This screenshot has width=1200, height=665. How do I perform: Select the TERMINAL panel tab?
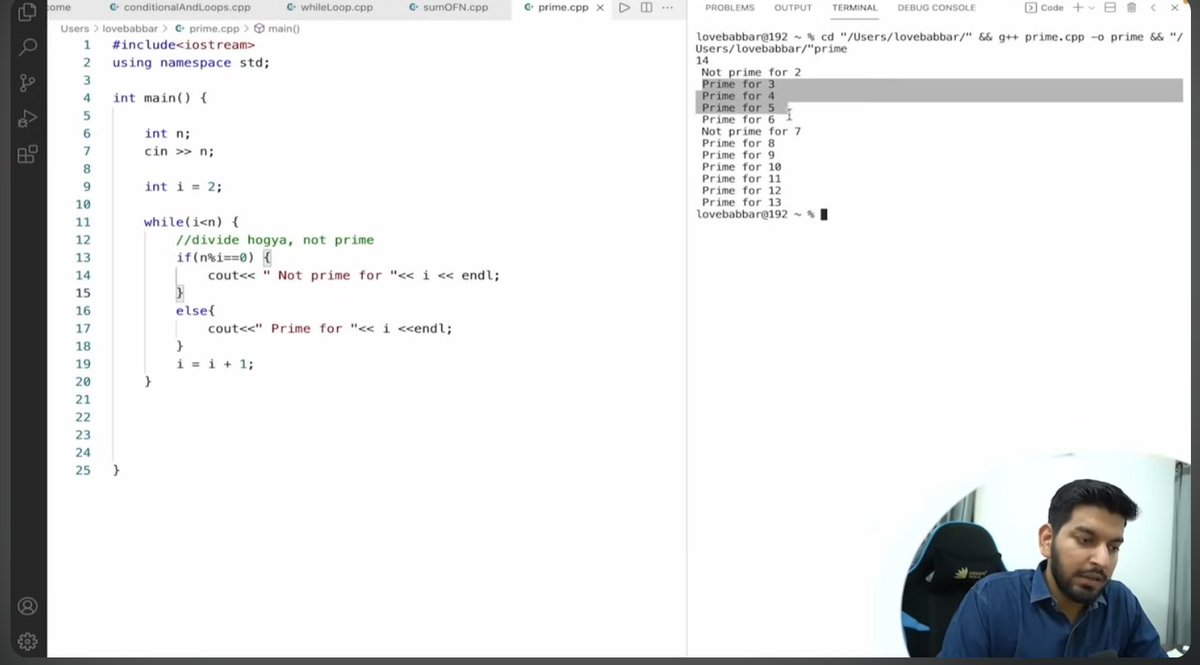pos(854,8)
